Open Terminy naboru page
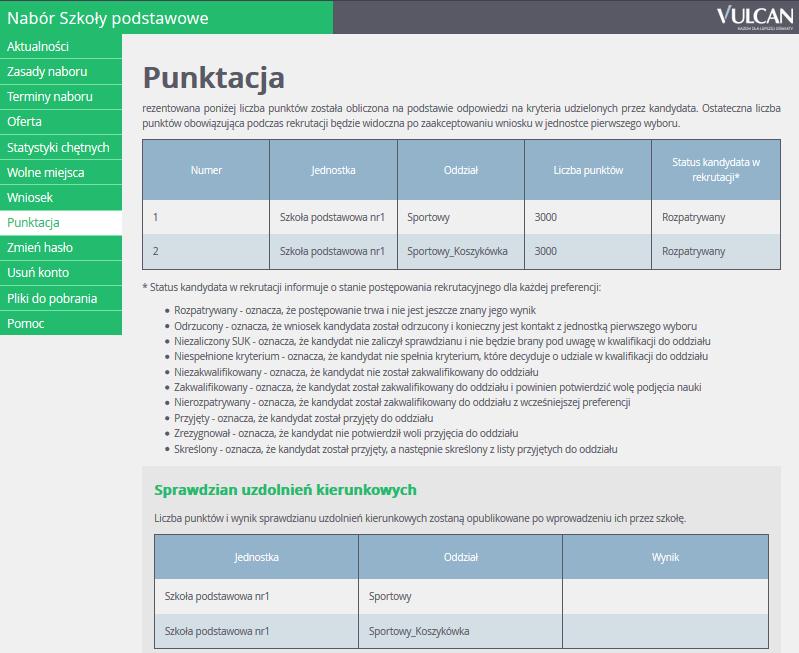Image resolution: width=799 pixels, height=653 pixels. tap(61, 96)
